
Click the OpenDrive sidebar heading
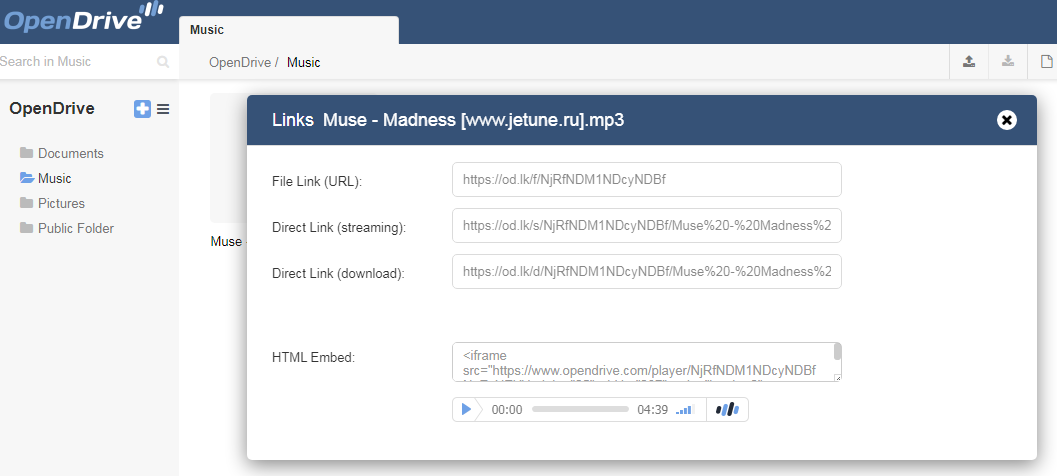(x=52, y=109)
